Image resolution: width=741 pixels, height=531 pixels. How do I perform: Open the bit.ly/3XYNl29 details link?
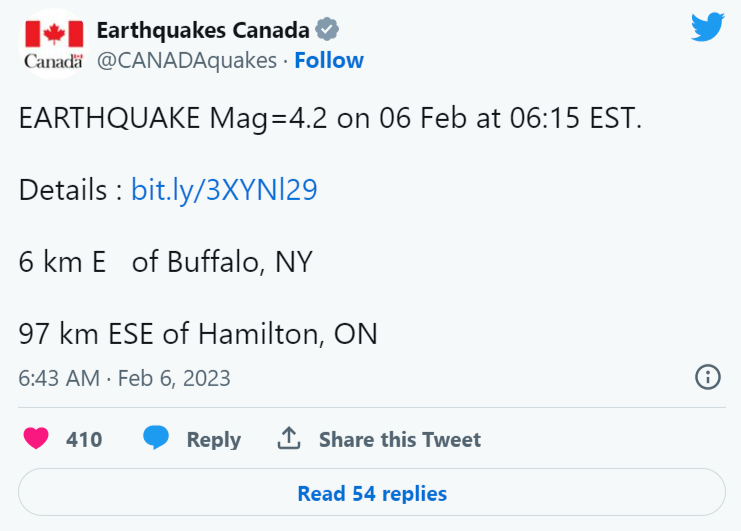[224, 190]
